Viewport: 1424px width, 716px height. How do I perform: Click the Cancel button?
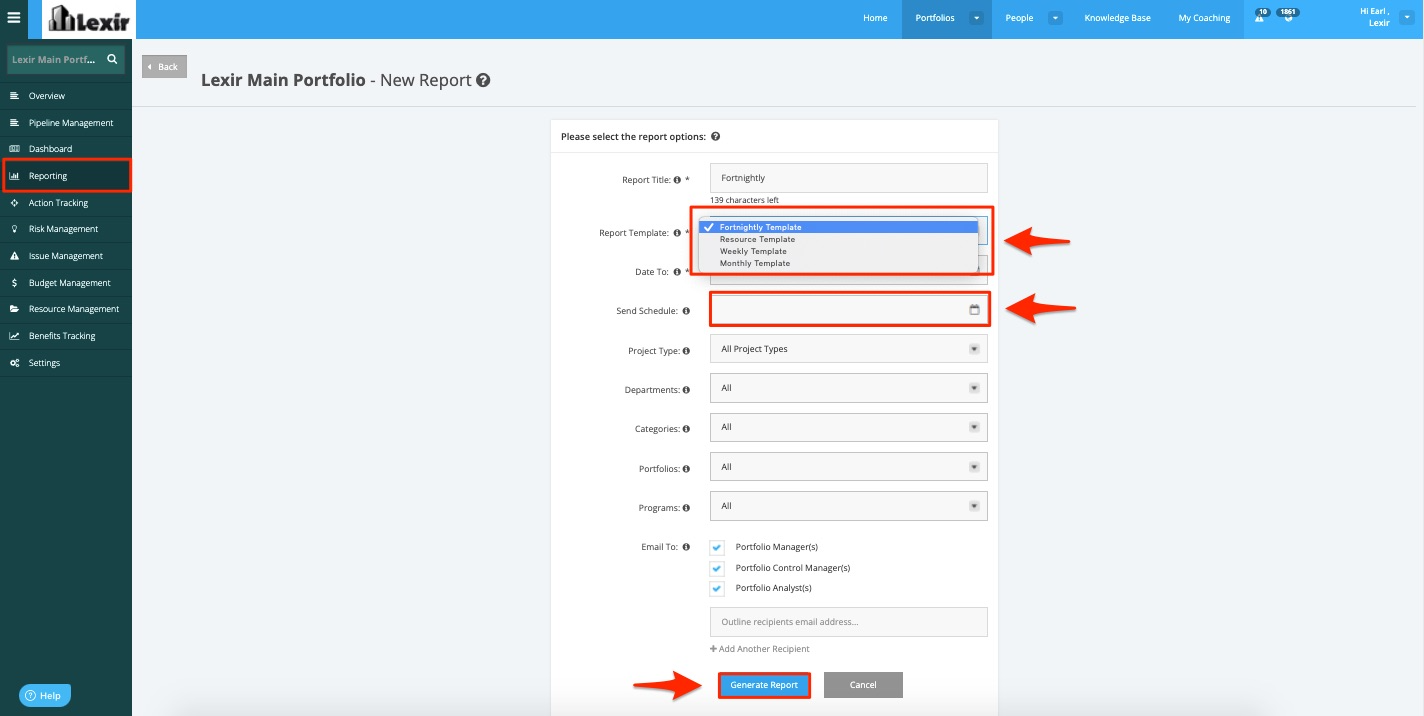863,685
